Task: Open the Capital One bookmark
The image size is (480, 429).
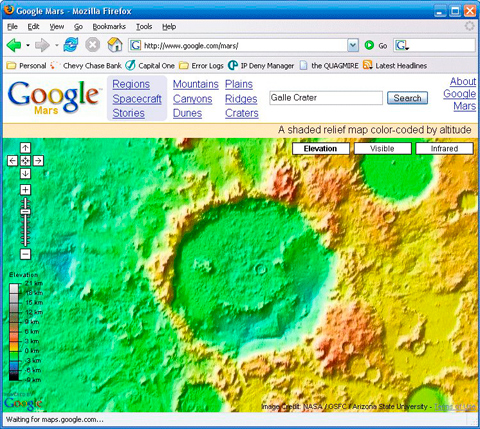Action: (150, 66)
